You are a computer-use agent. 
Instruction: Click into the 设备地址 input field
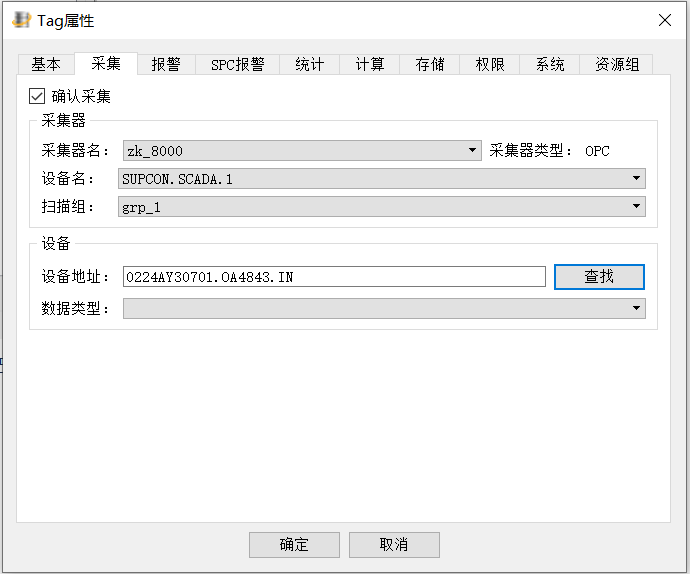point(334,276)
